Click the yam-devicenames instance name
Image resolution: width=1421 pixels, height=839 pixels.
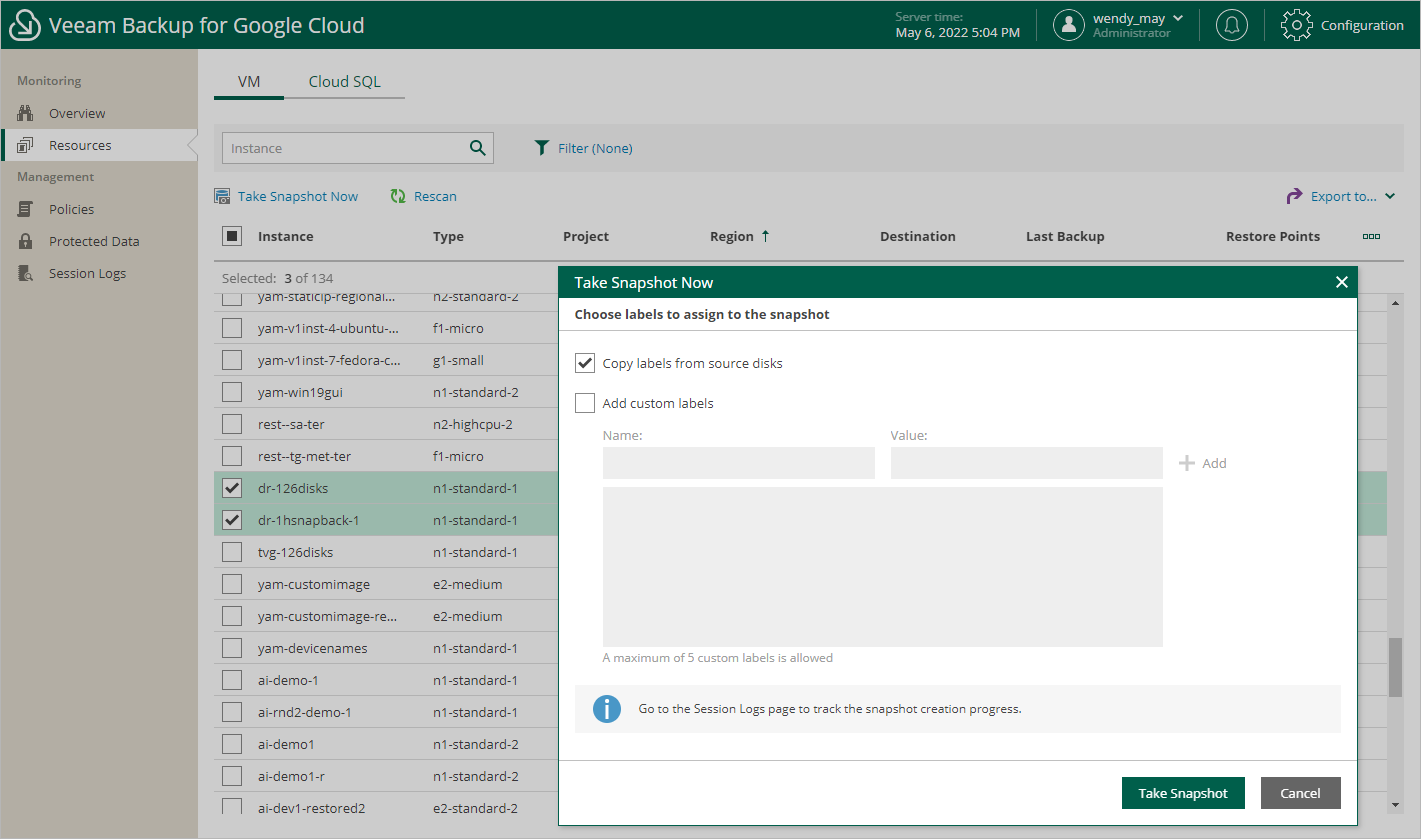coord(312,648)
